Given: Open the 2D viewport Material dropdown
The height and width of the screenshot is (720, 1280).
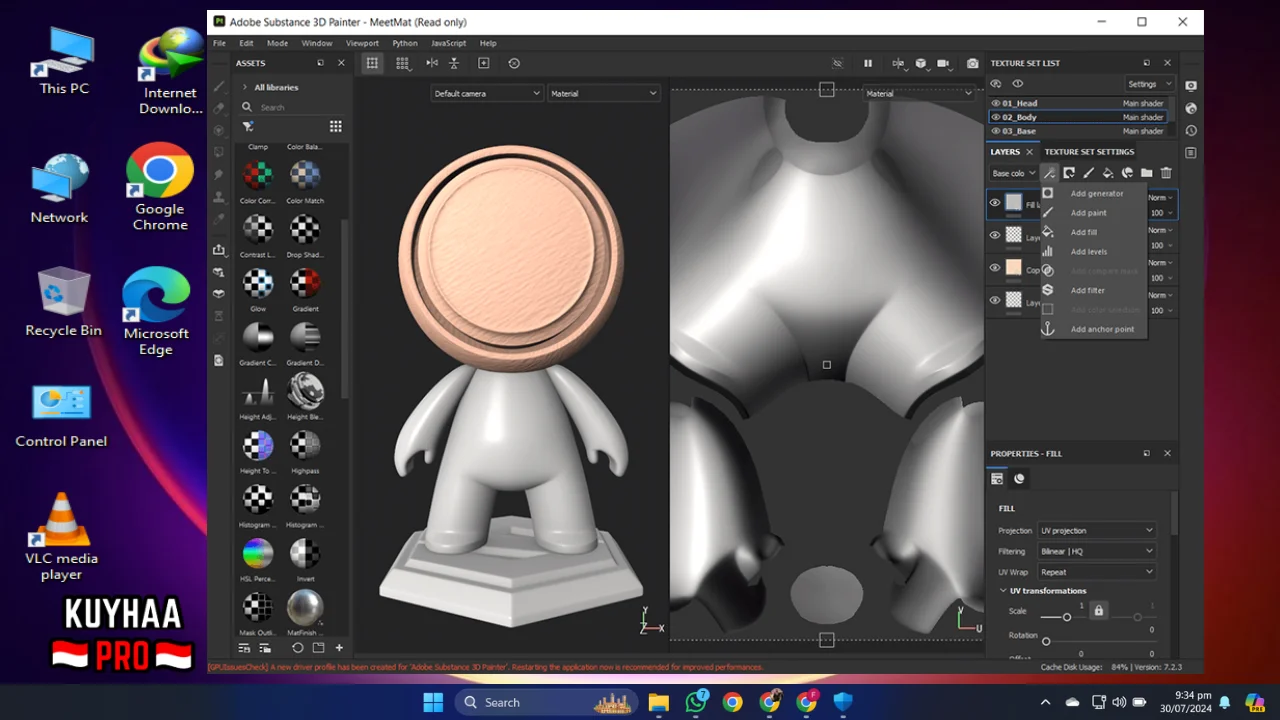Looking at the screenshot, I should click(919, 93).
